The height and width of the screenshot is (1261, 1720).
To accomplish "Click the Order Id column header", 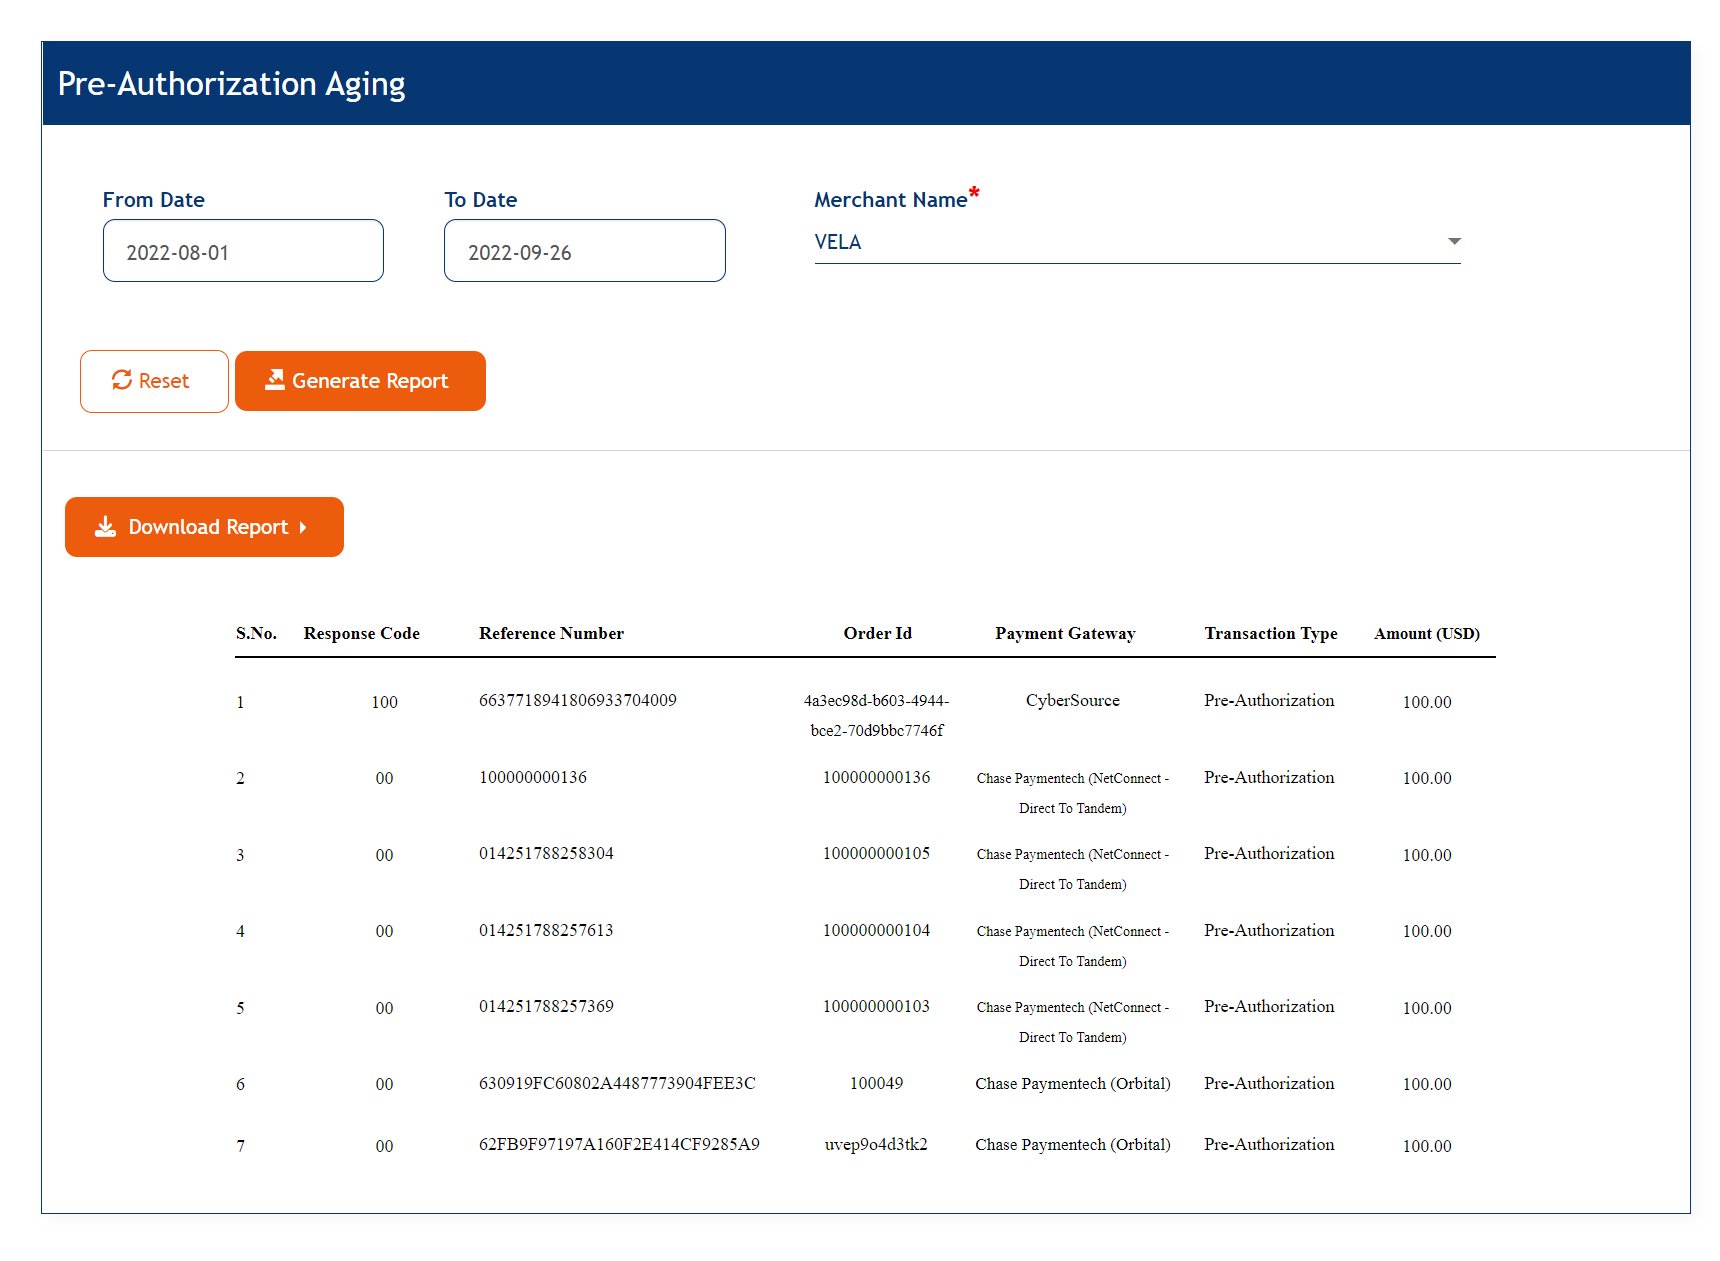I will (x=877, y=633).
